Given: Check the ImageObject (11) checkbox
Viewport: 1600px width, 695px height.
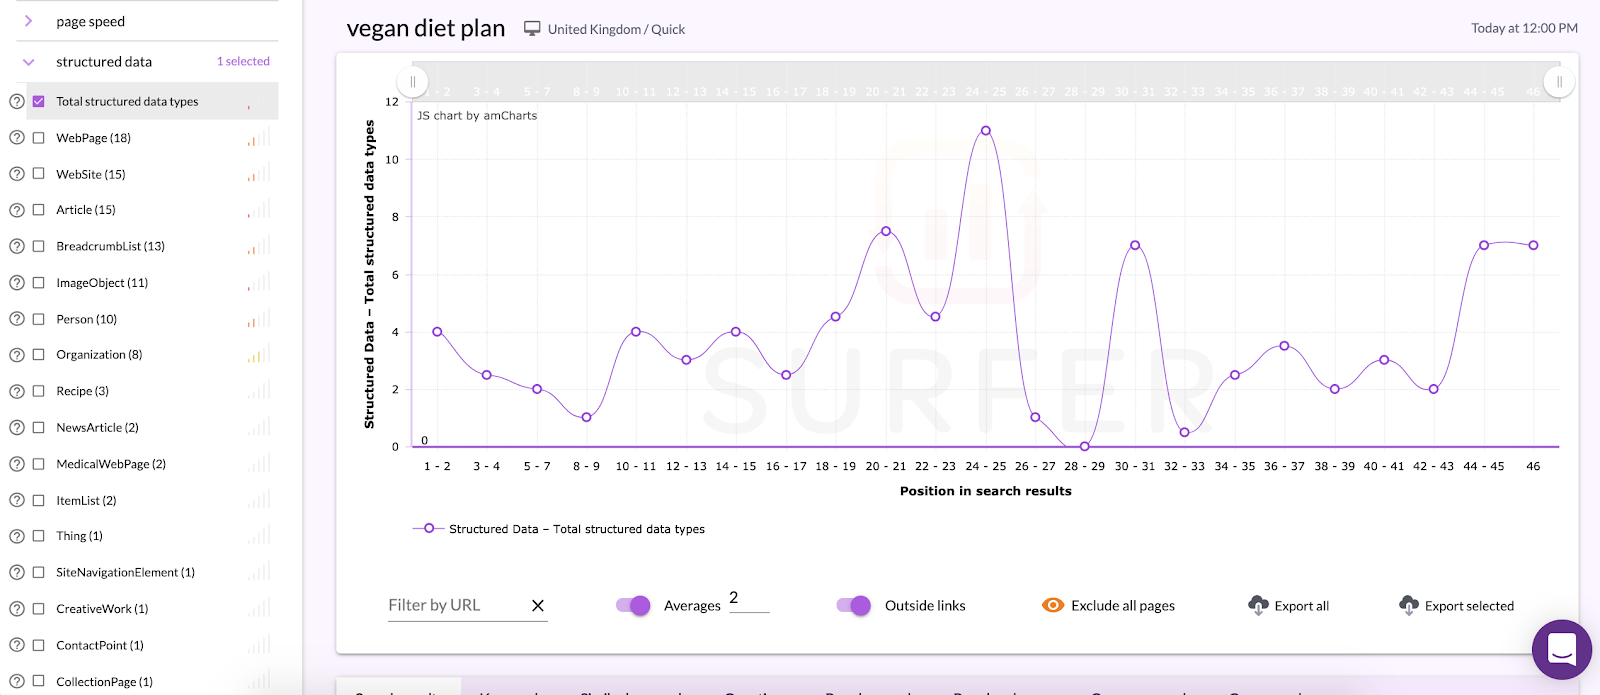Looking at the screenshot, I should tap(39, 283).
